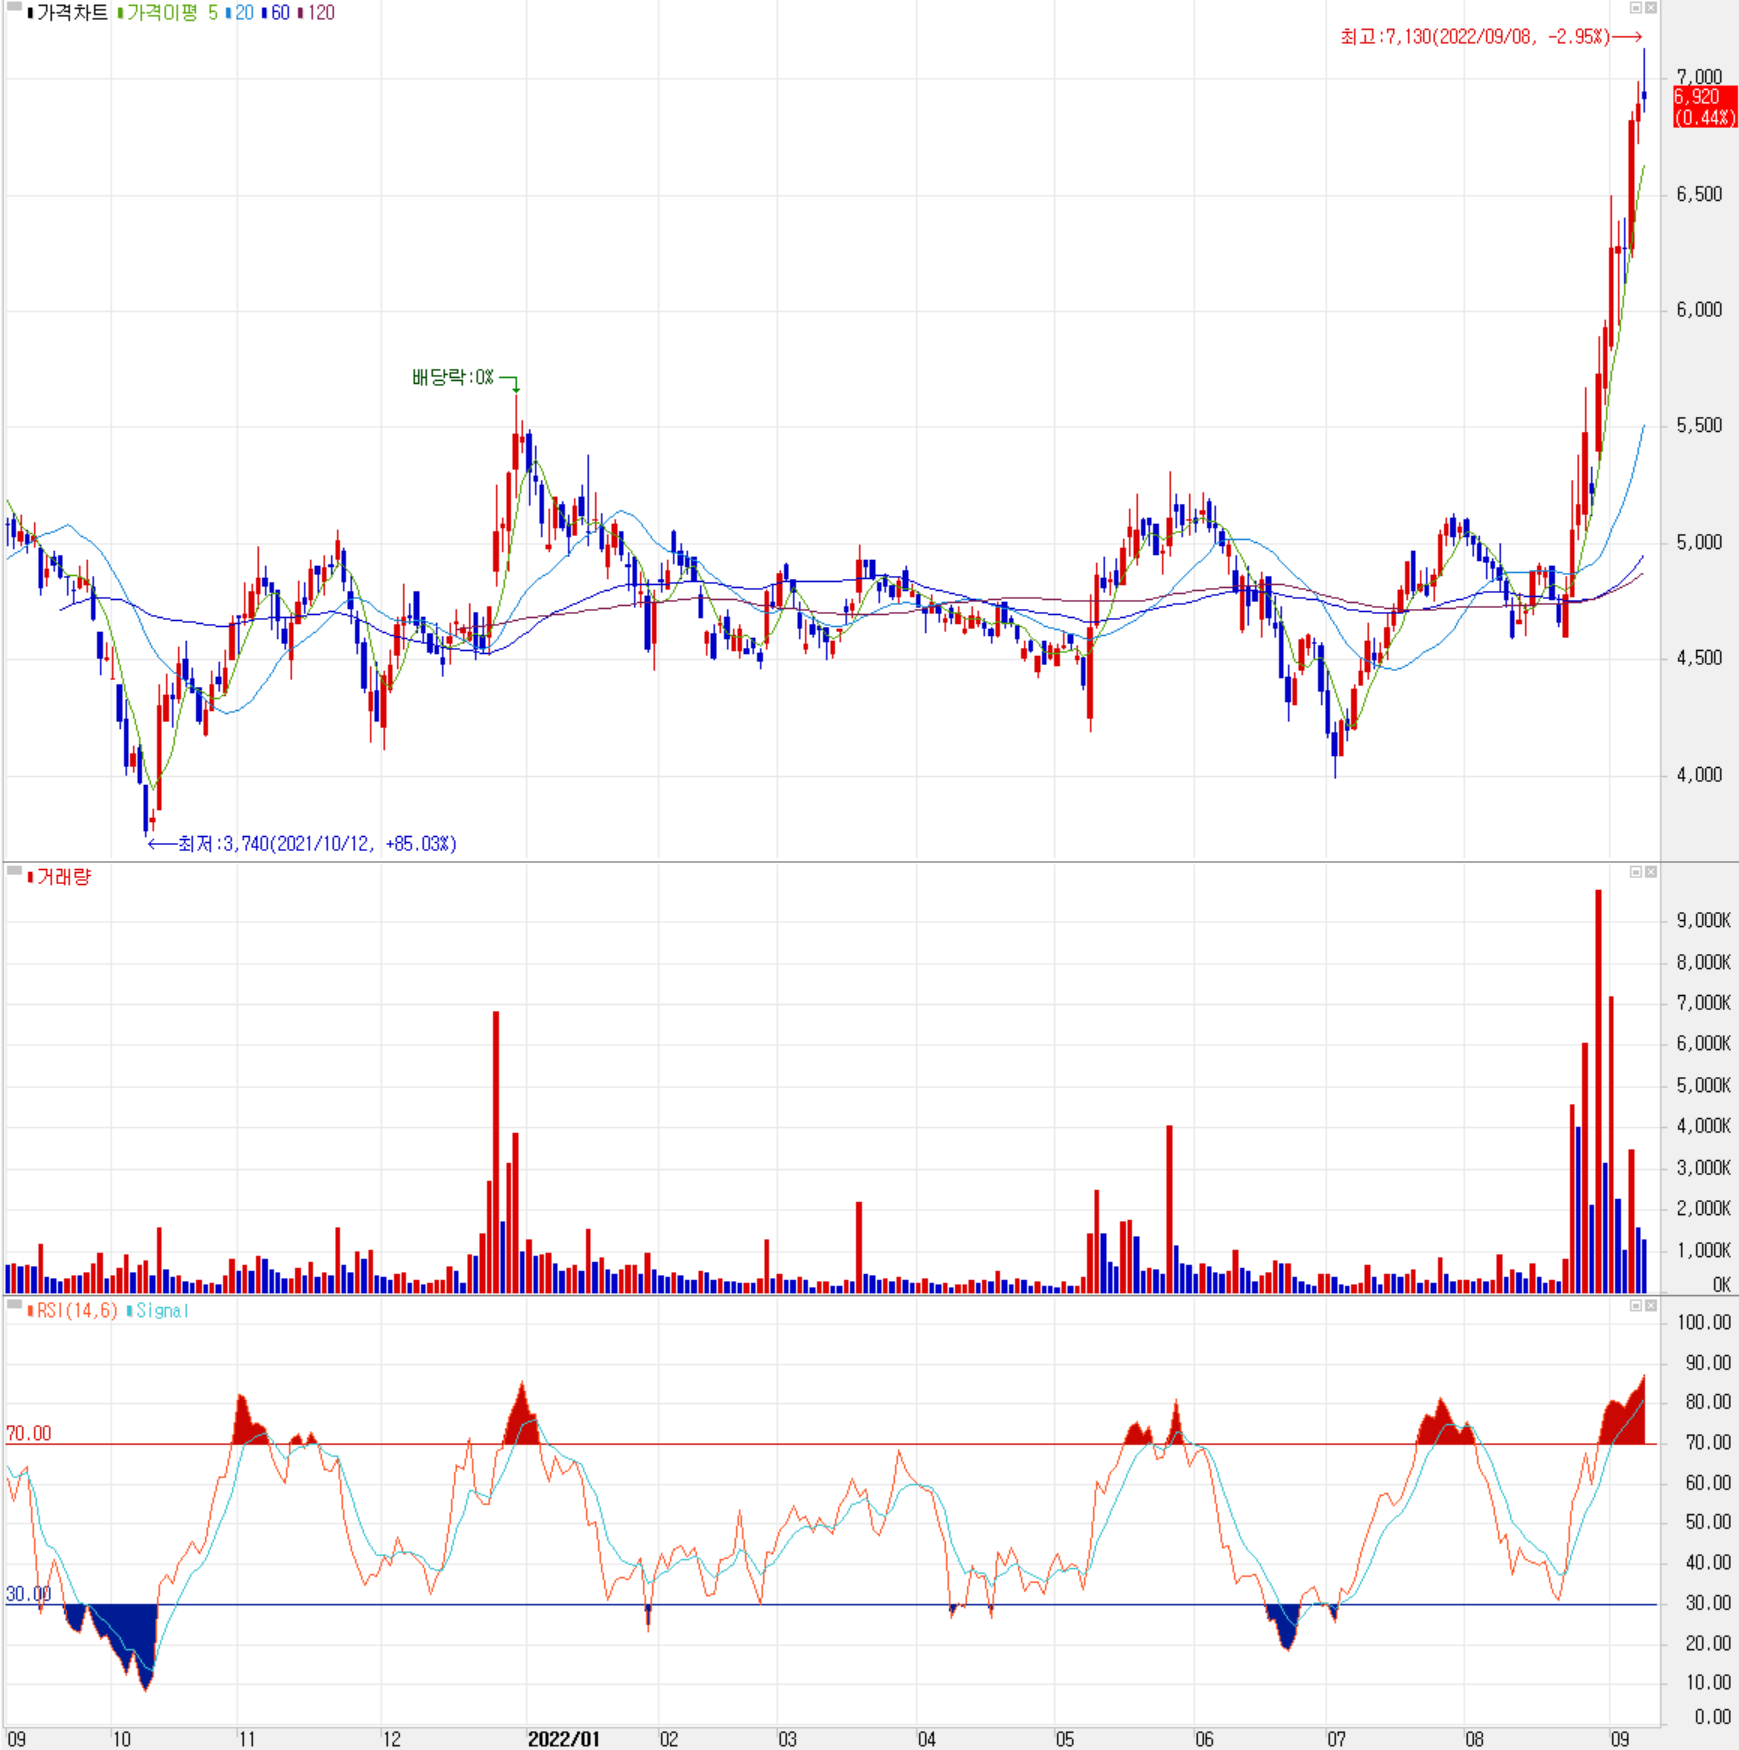Click the 100.00 RSI axis label

(x=1704, y=1322)
